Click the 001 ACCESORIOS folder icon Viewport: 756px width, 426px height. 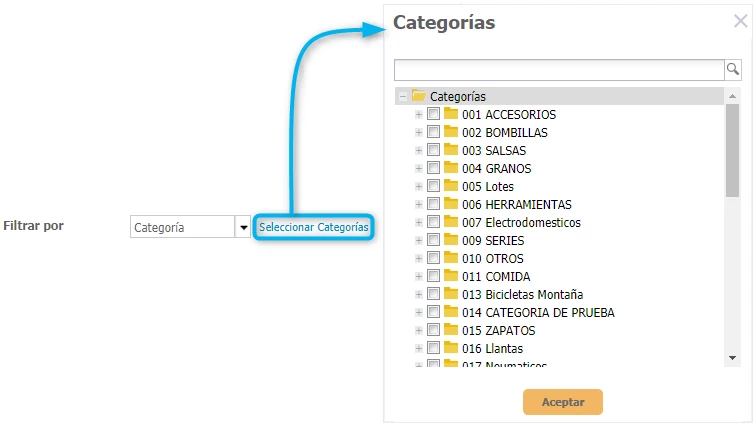tap(451, 115)
